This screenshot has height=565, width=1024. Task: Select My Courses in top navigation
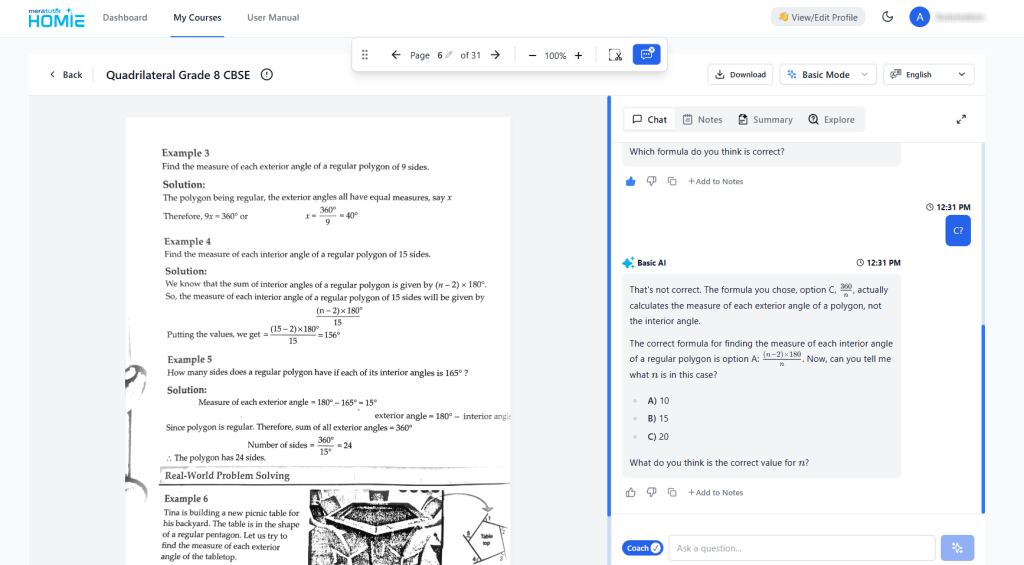(197, 18)
